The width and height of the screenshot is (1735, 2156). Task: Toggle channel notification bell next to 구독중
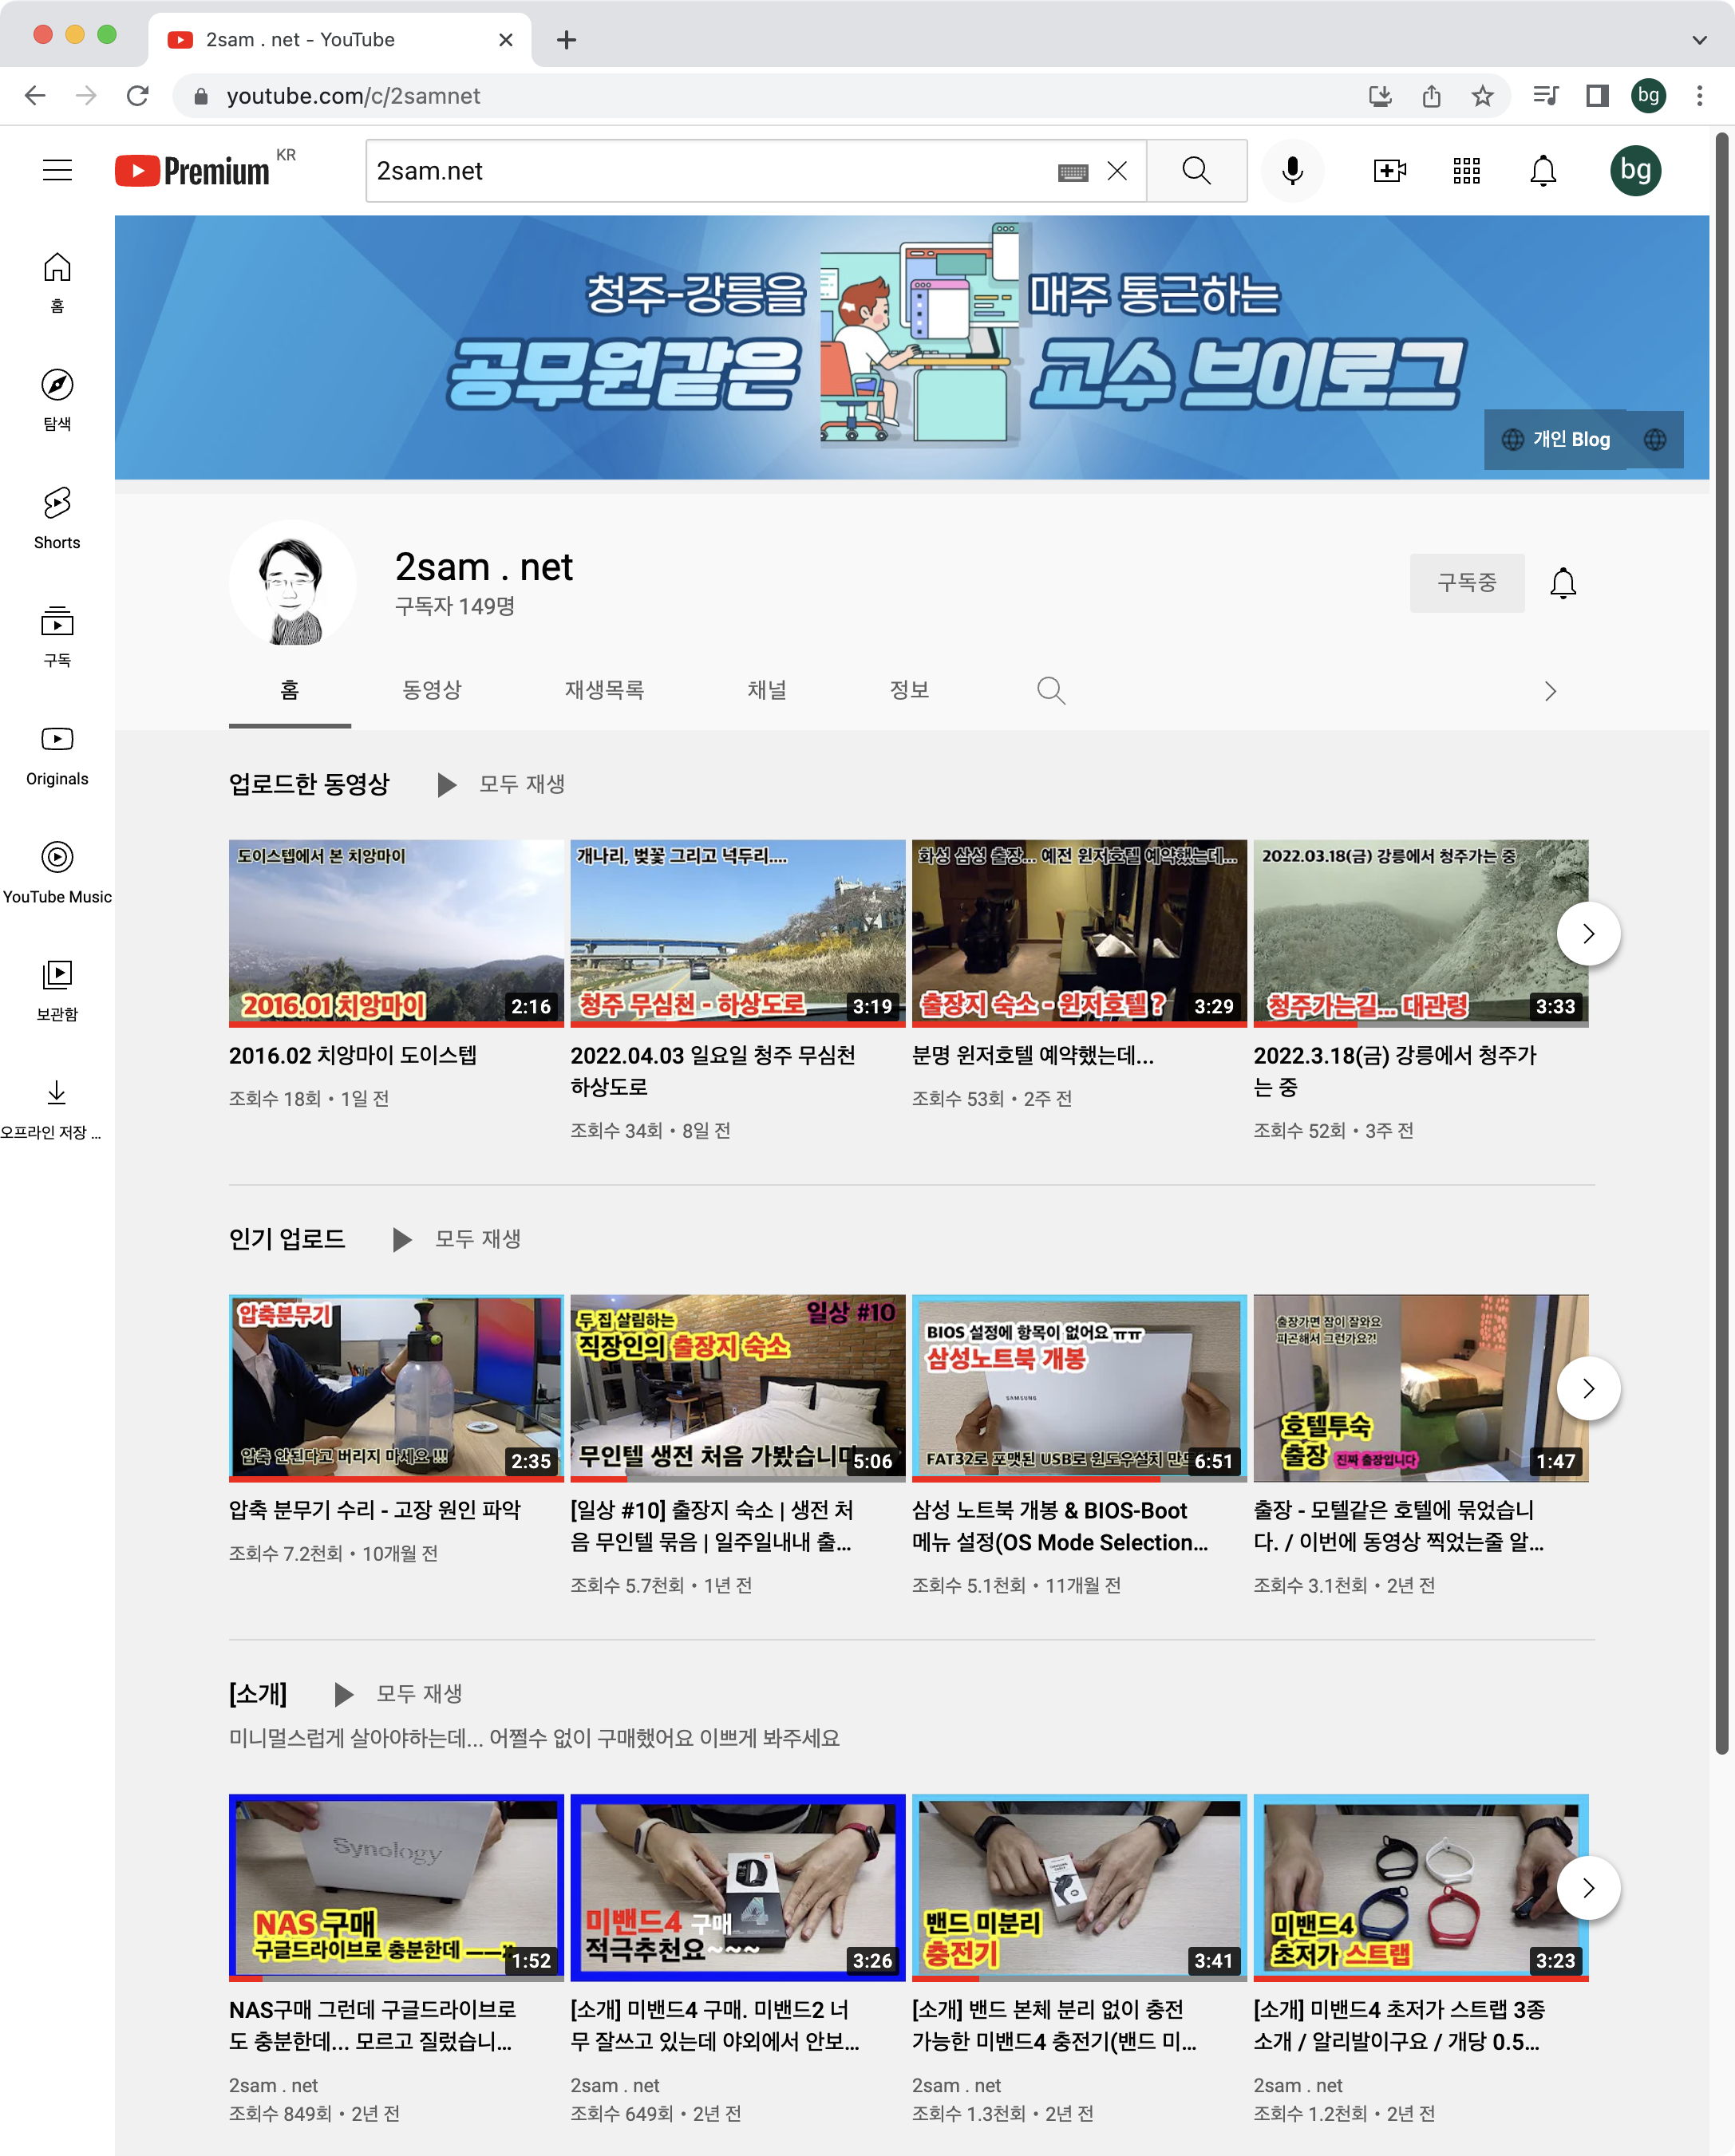(1563, 583)
